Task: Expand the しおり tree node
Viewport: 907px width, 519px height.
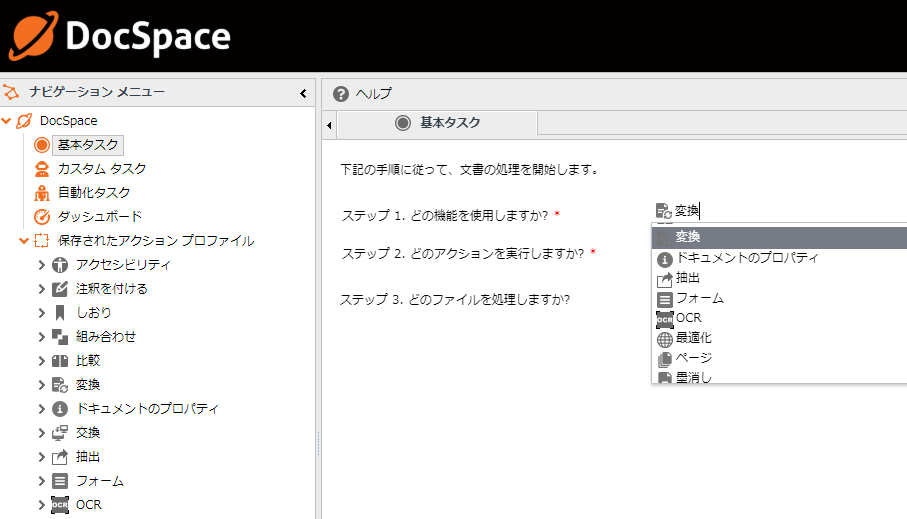Action: click(x=42, y=313)
